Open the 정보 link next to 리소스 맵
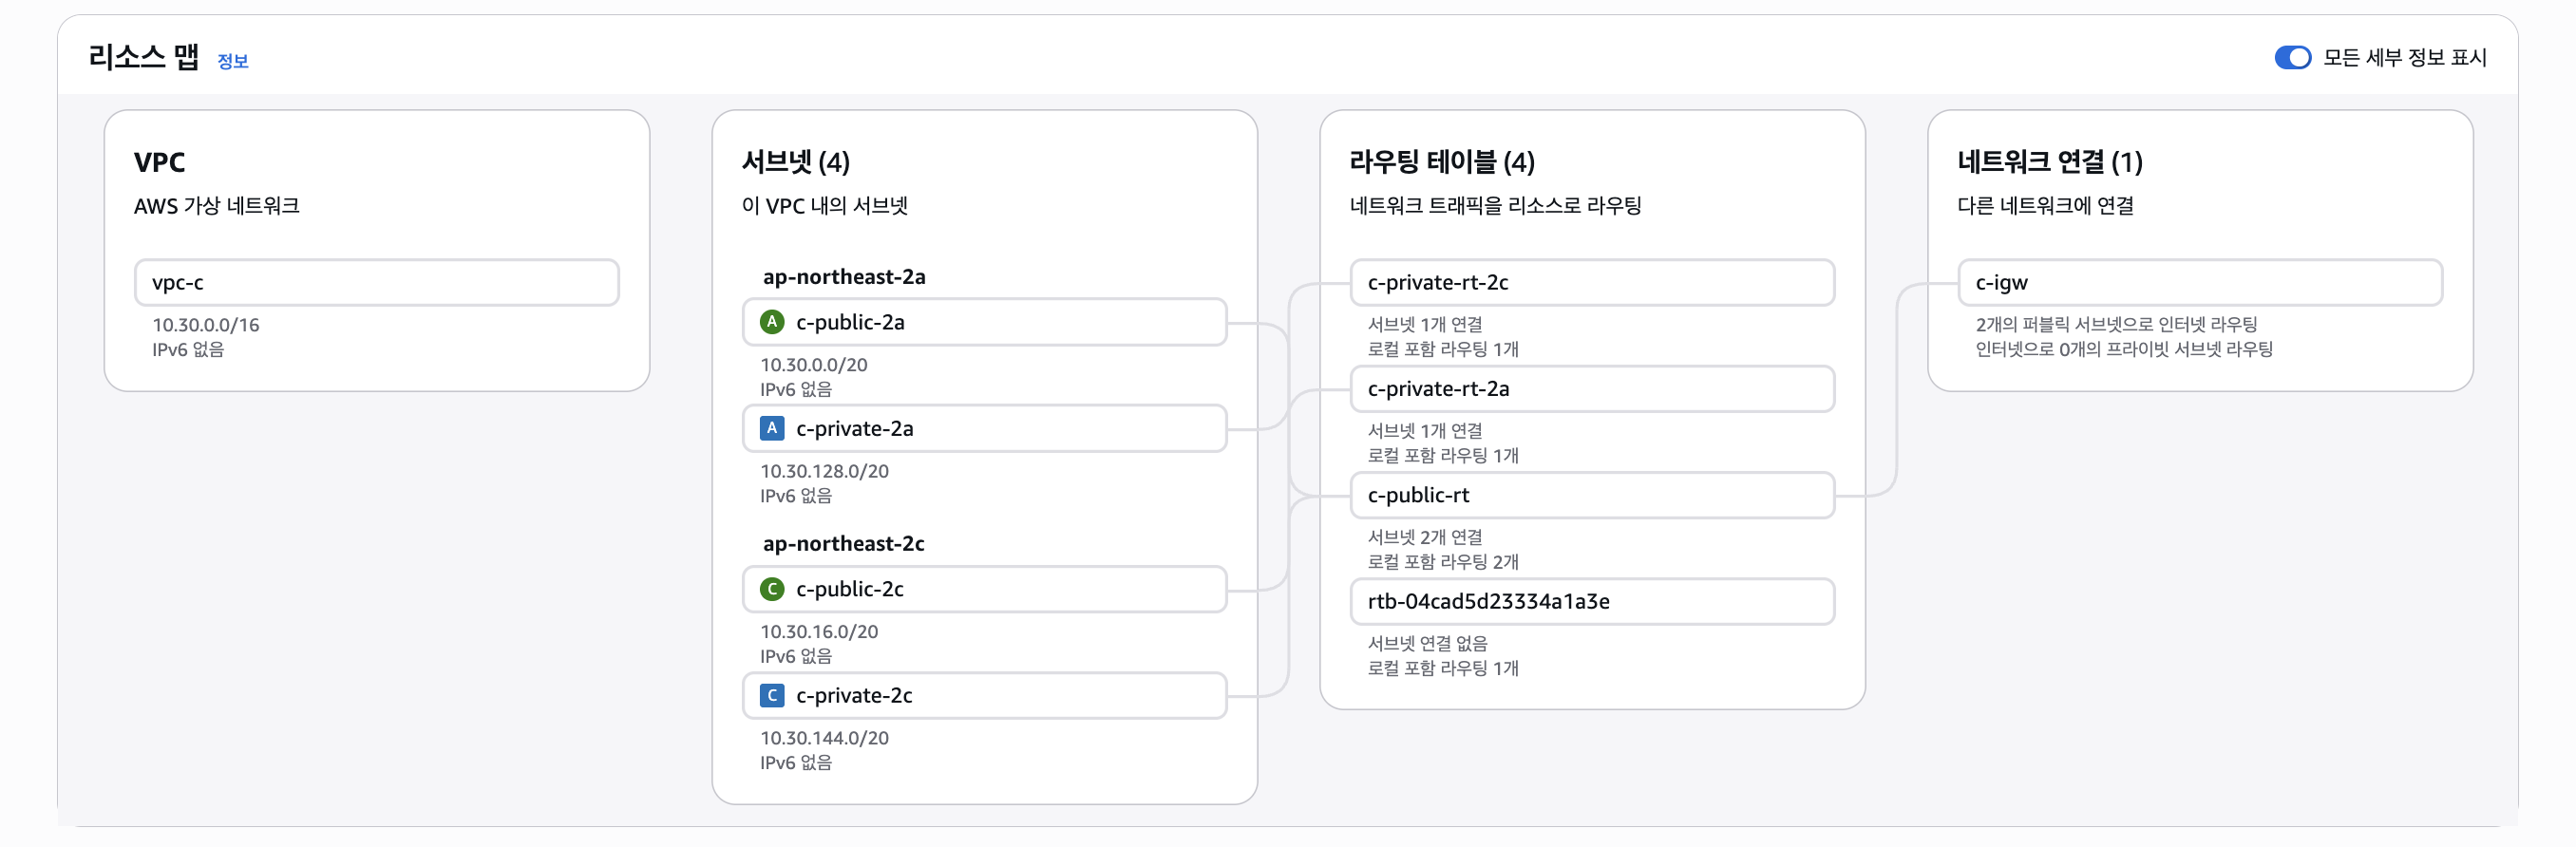 click(232, 61)
